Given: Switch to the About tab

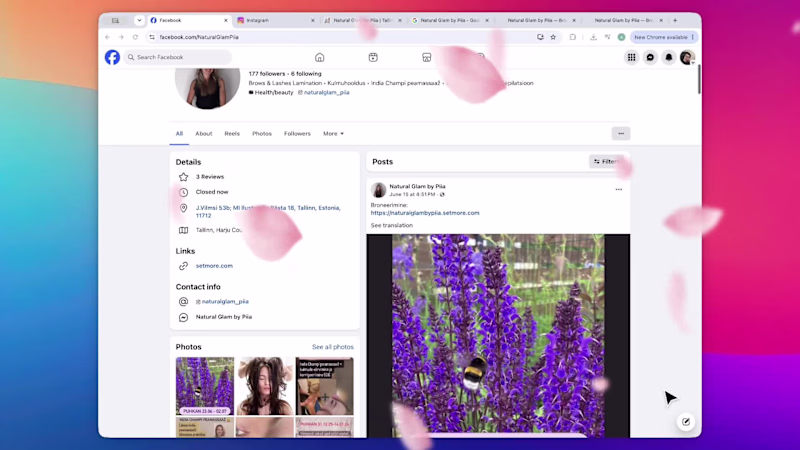Looking at the screenshot, I should (204, 134).
